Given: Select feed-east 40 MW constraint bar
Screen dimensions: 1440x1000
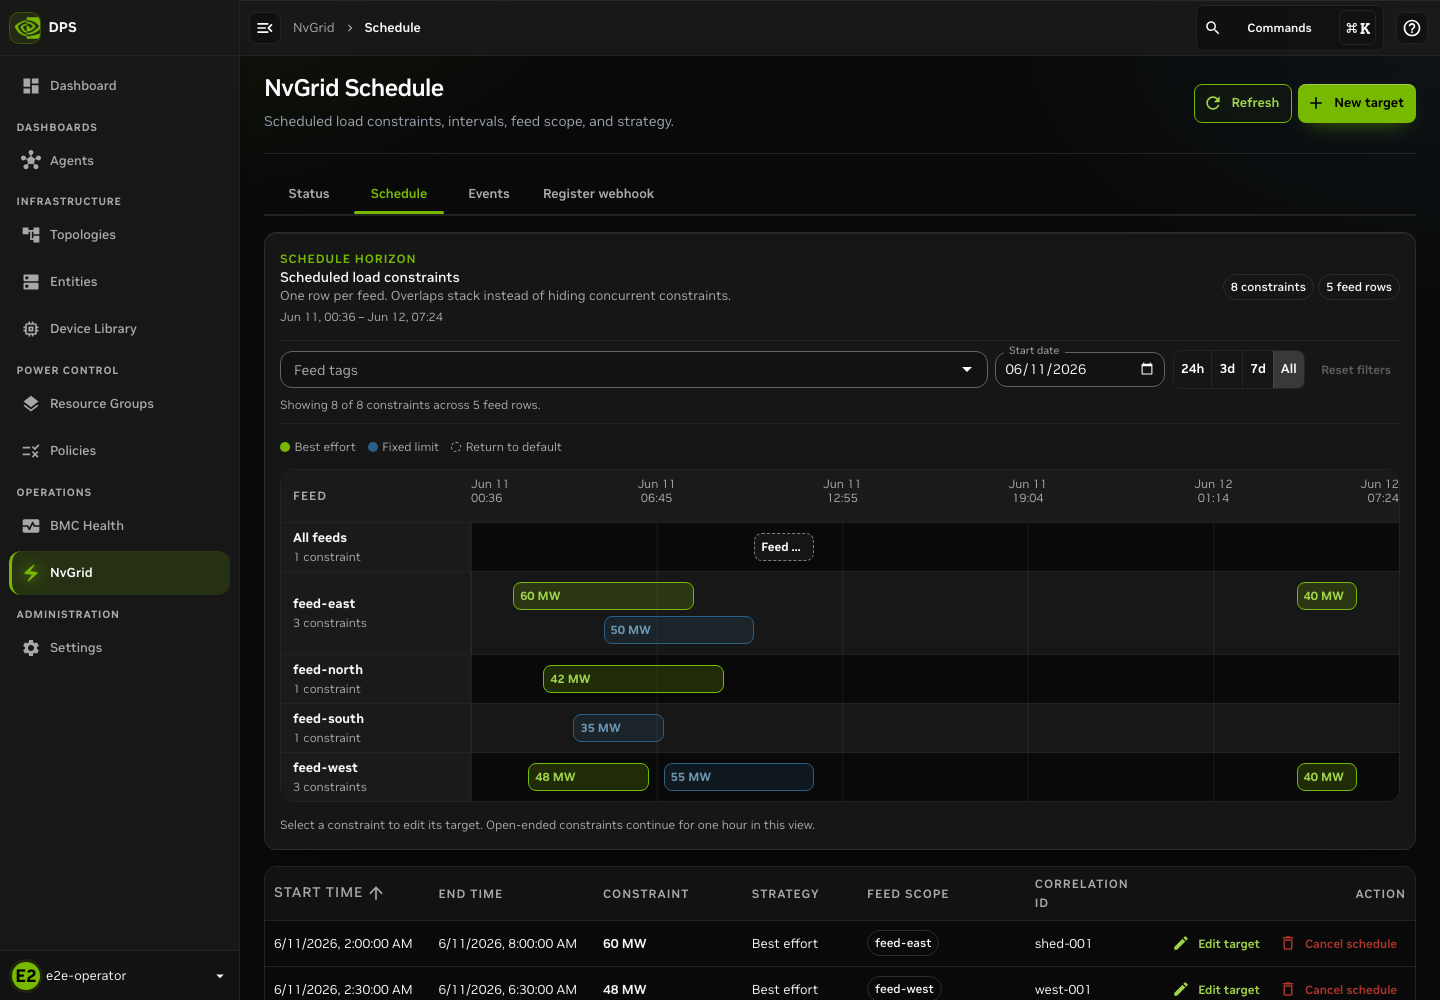Looking at the screenshot, I should click(1327, 596).
